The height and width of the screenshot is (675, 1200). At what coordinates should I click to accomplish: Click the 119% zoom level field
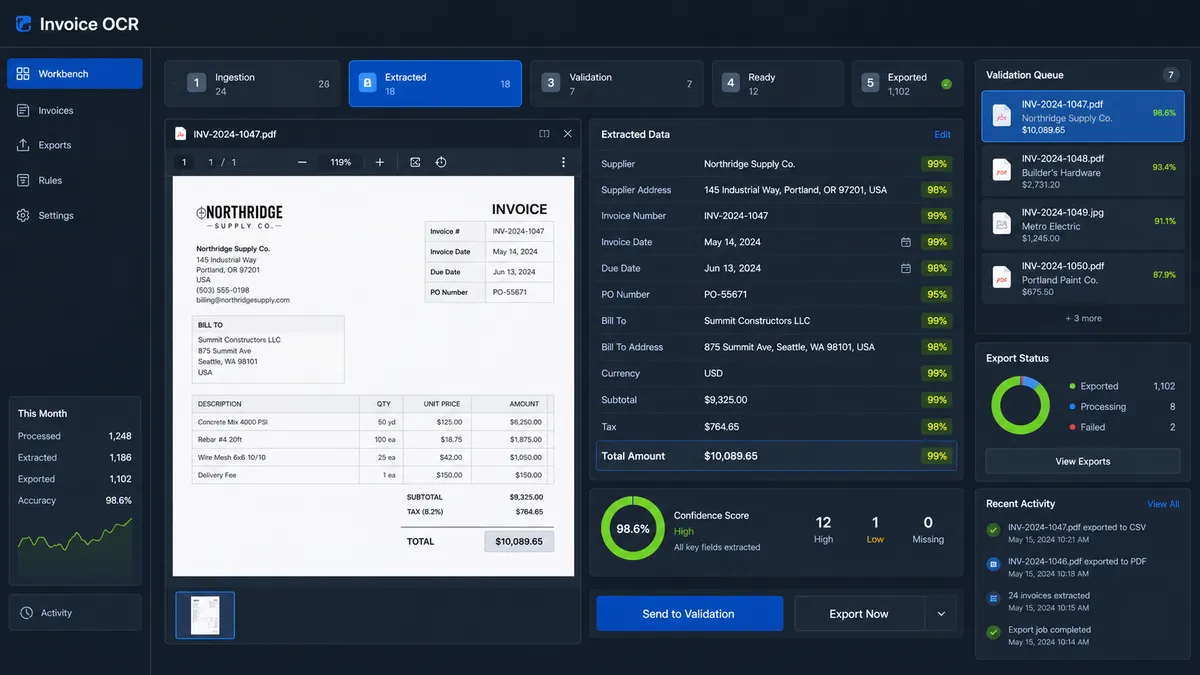pyautogui.click(x=341, y=162)
